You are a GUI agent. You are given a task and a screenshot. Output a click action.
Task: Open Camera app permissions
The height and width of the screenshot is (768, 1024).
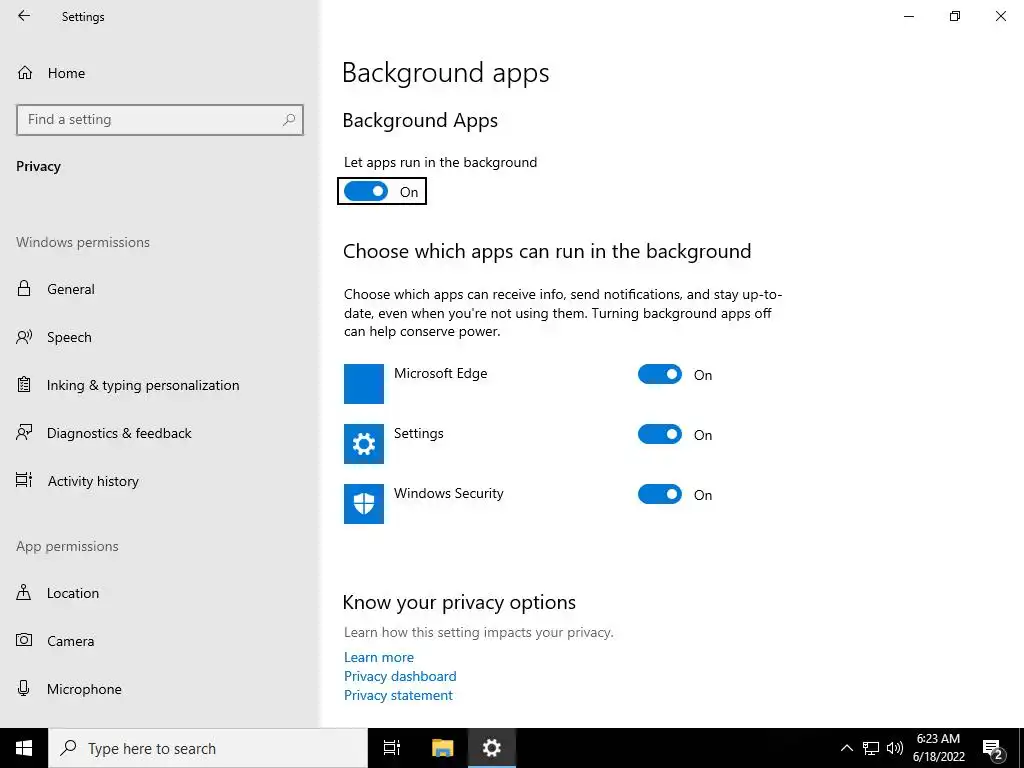pos(160,641)
